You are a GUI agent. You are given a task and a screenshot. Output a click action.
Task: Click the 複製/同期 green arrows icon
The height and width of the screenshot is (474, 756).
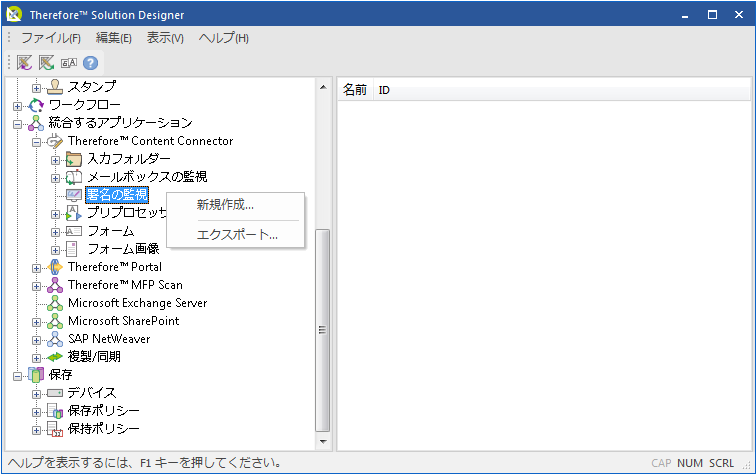click(55, 357)
